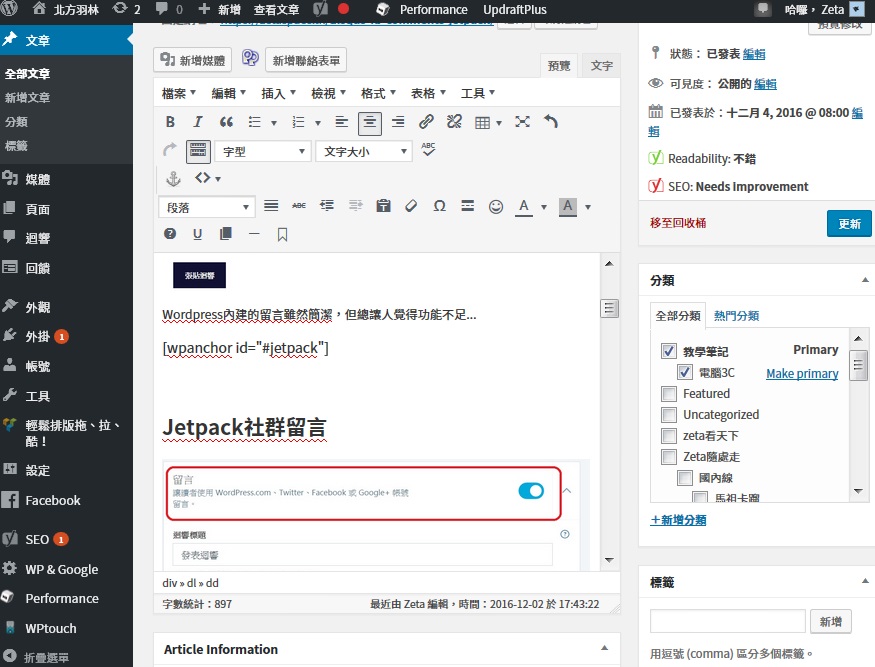The image size is (875, 667).
Task: Insert a blockquote in the editor
Action: tap(226, 122)
